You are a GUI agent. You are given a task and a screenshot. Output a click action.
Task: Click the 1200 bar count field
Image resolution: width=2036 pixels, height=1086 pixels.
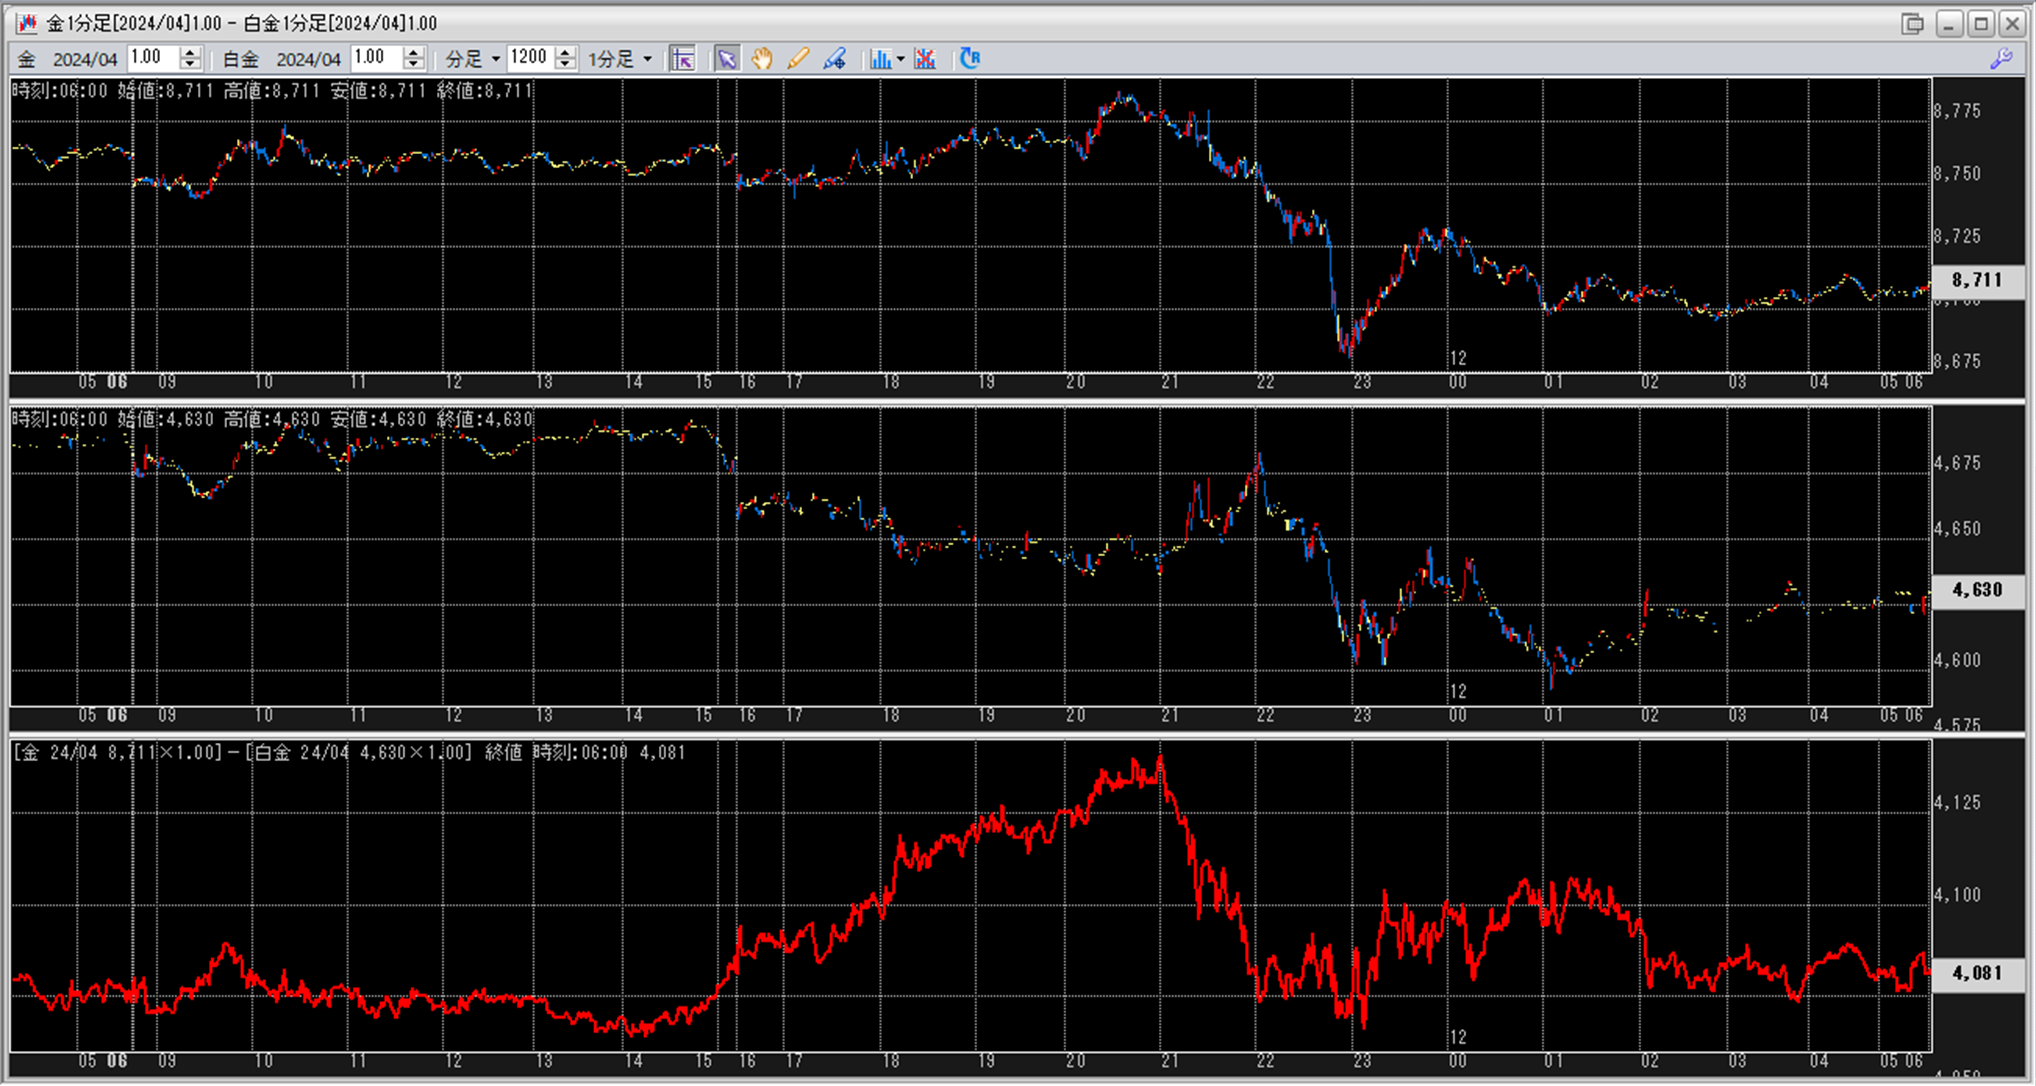pyautogui.click(x=529, y=58)
